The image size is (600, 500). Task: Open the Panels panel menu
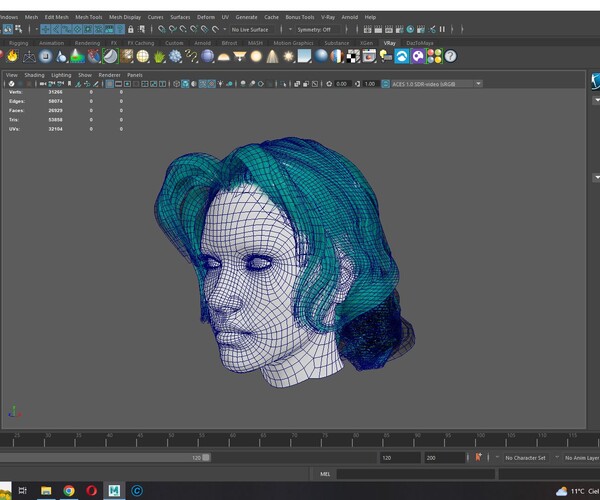coord(135,75)
